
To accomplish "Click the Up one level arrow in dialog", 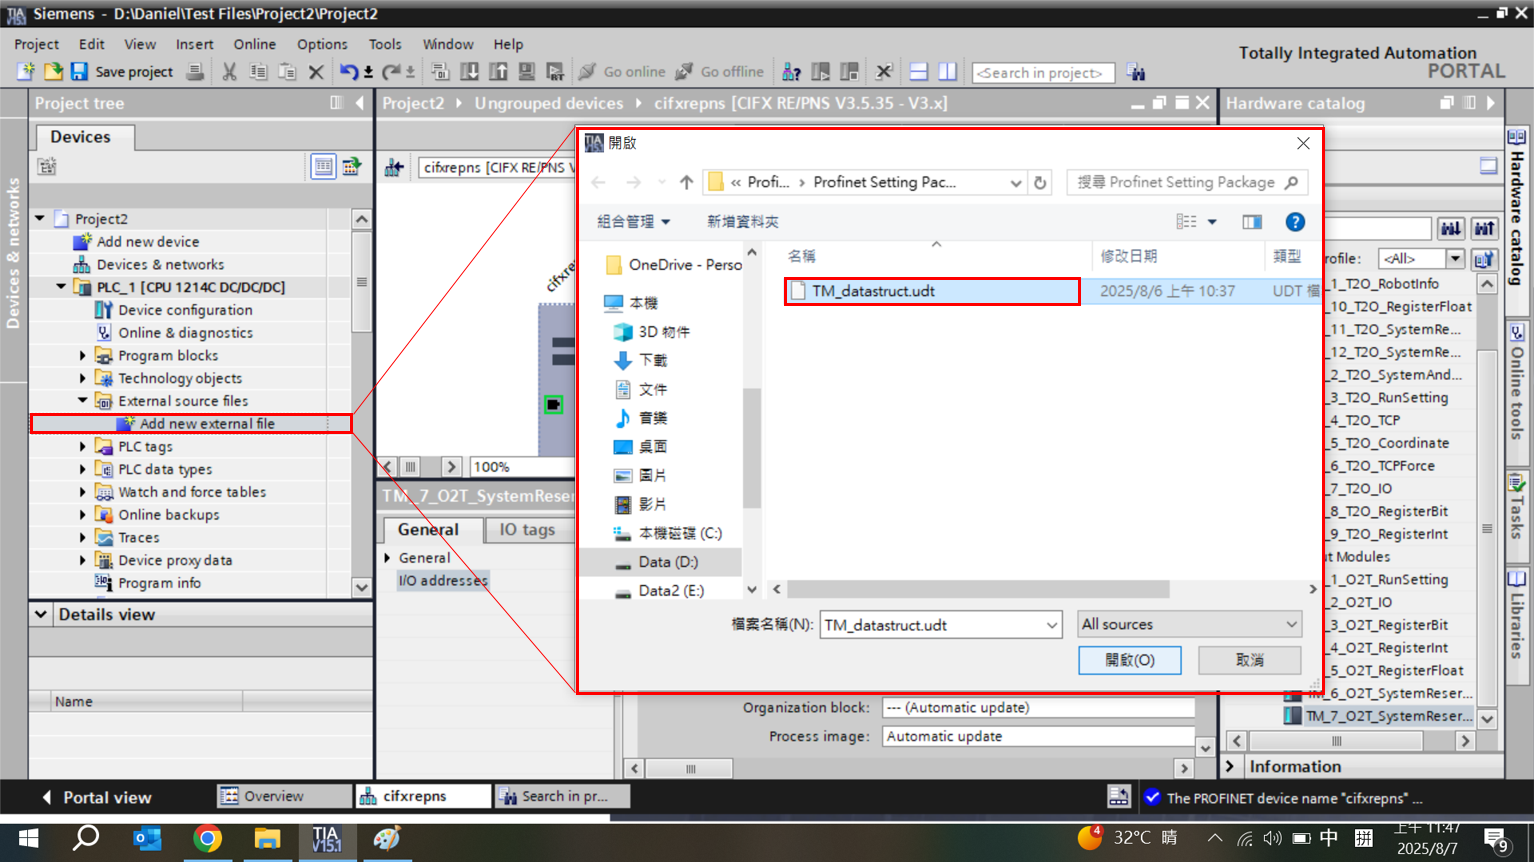I will point(686,182).
